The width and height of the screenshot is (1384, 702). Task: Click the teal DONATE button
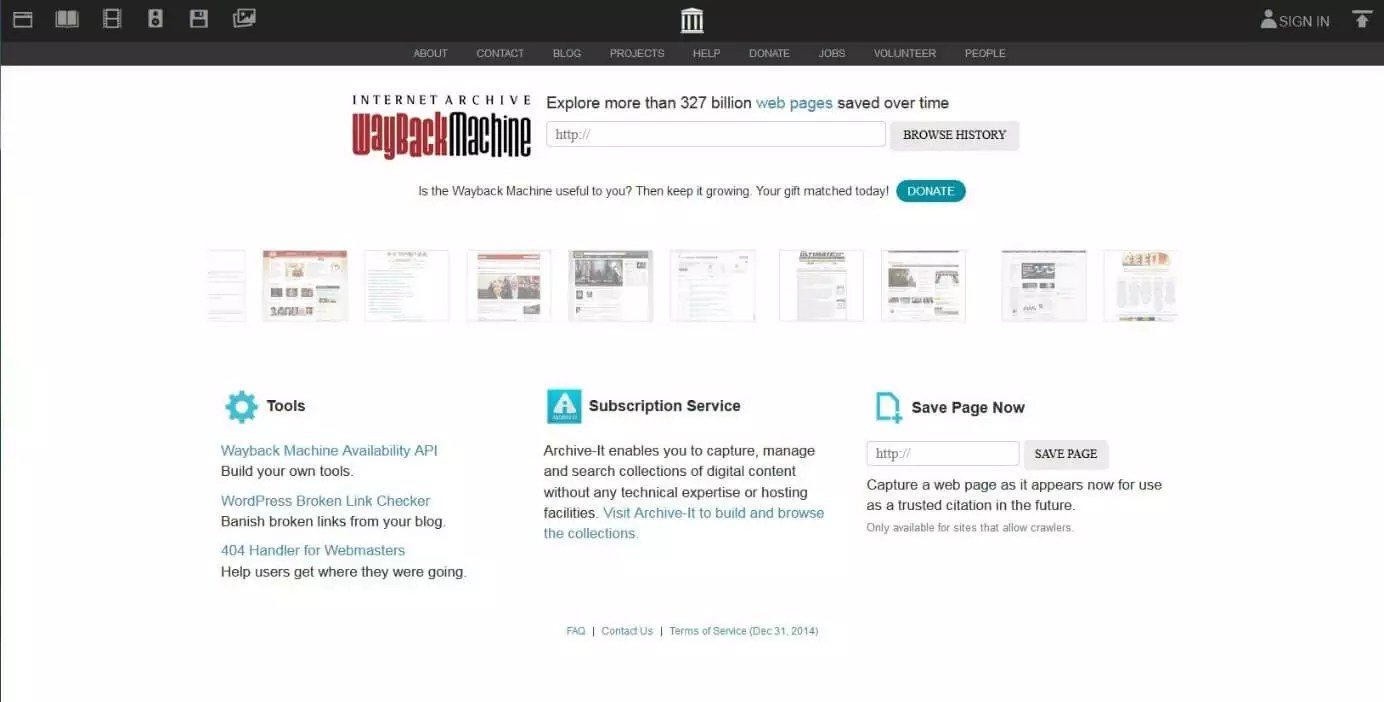[x=931, y=191]
